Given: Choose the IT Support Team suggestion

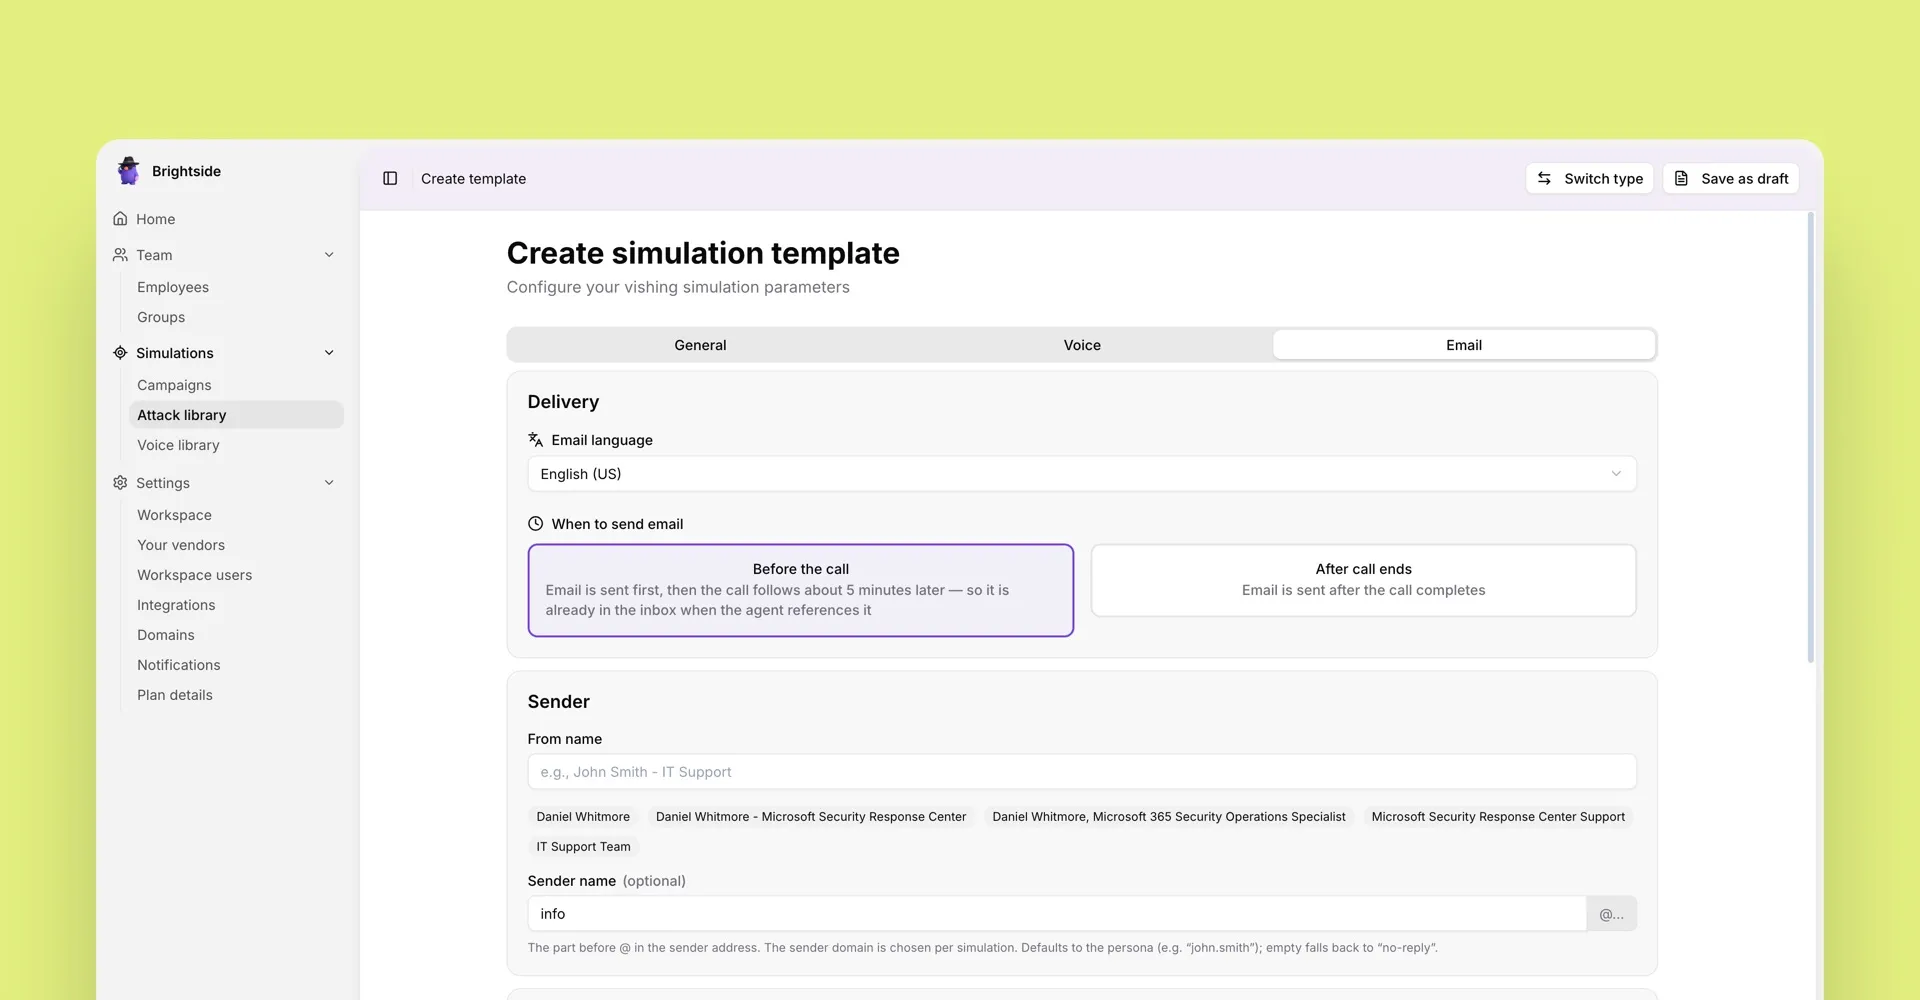Looking at the screenshot, I should (583, 847).
